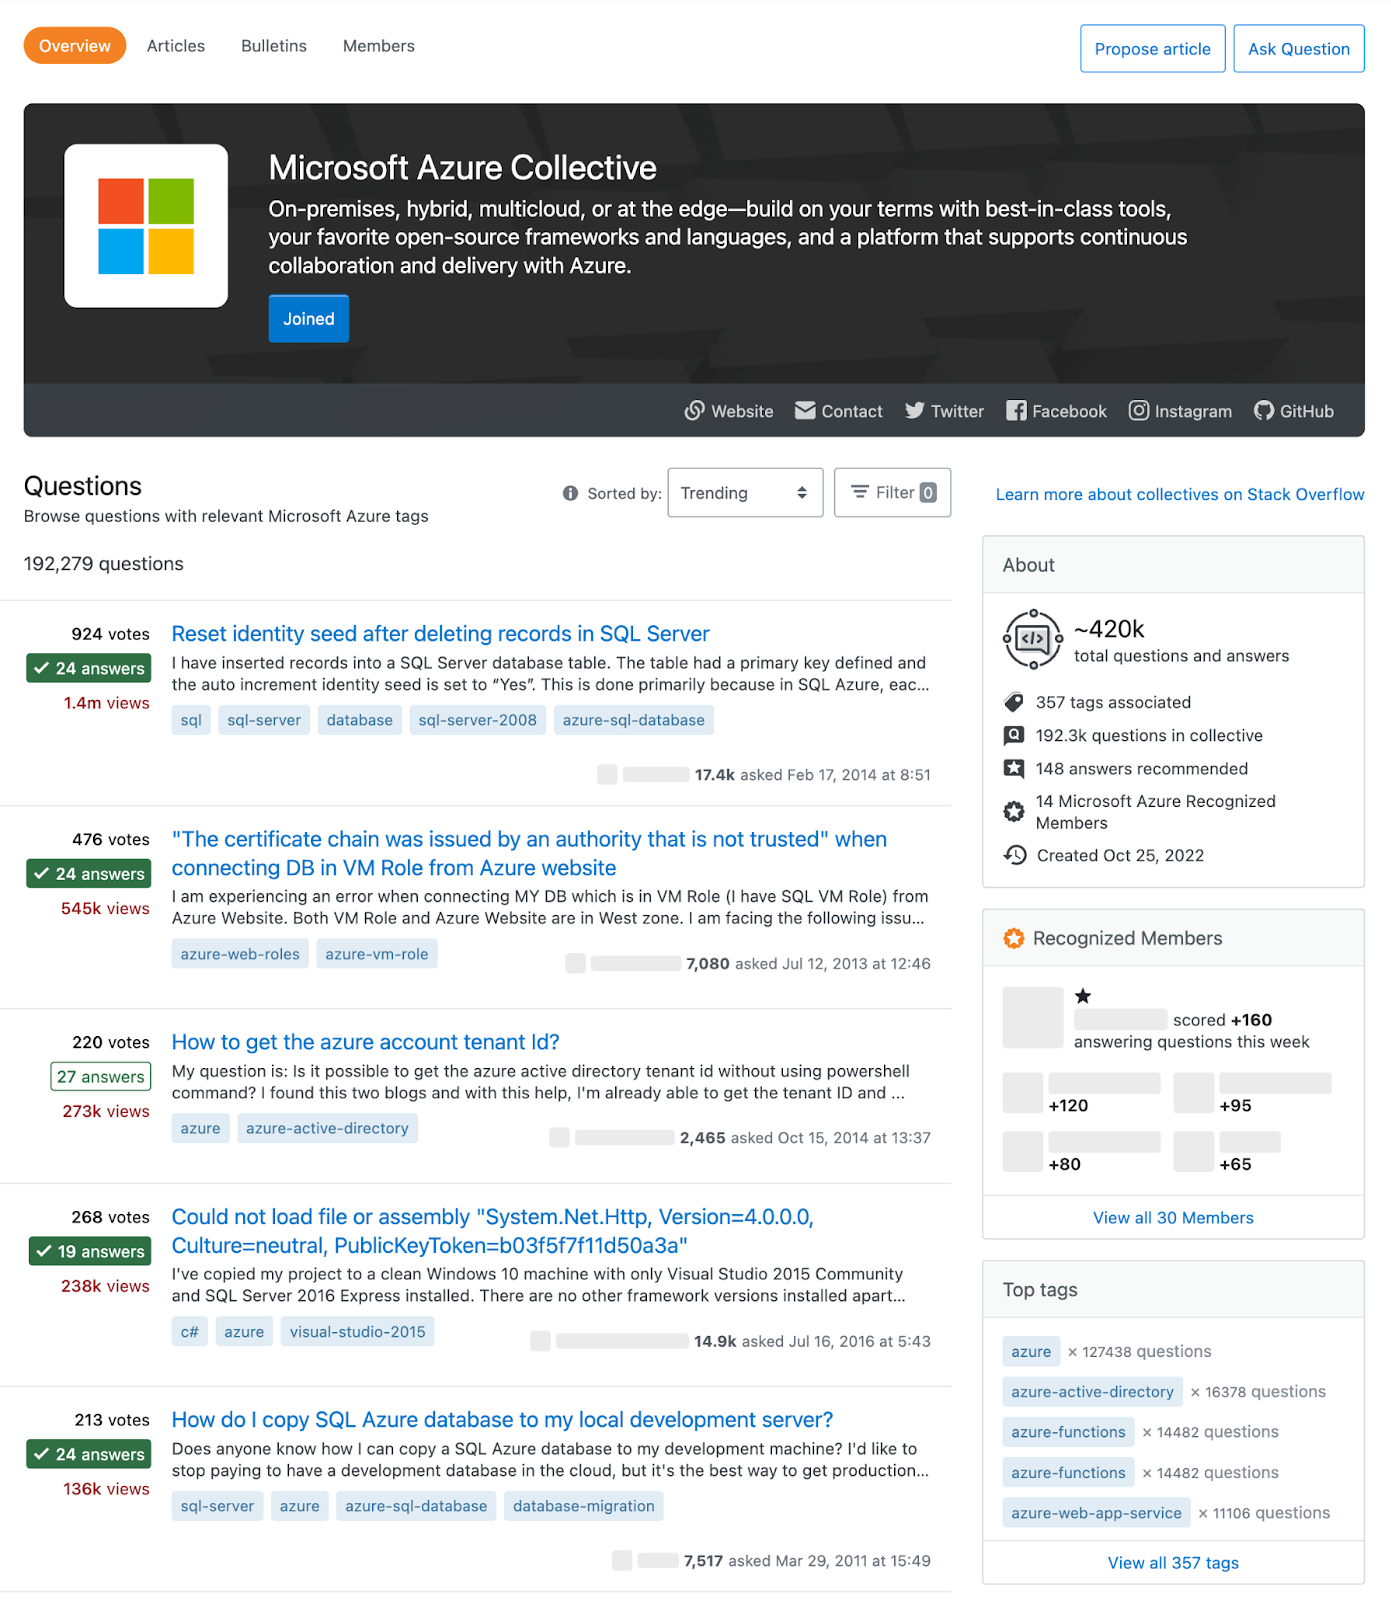
Task: Click the database tag
Action: pyautogui.click(x=360, y=720)
